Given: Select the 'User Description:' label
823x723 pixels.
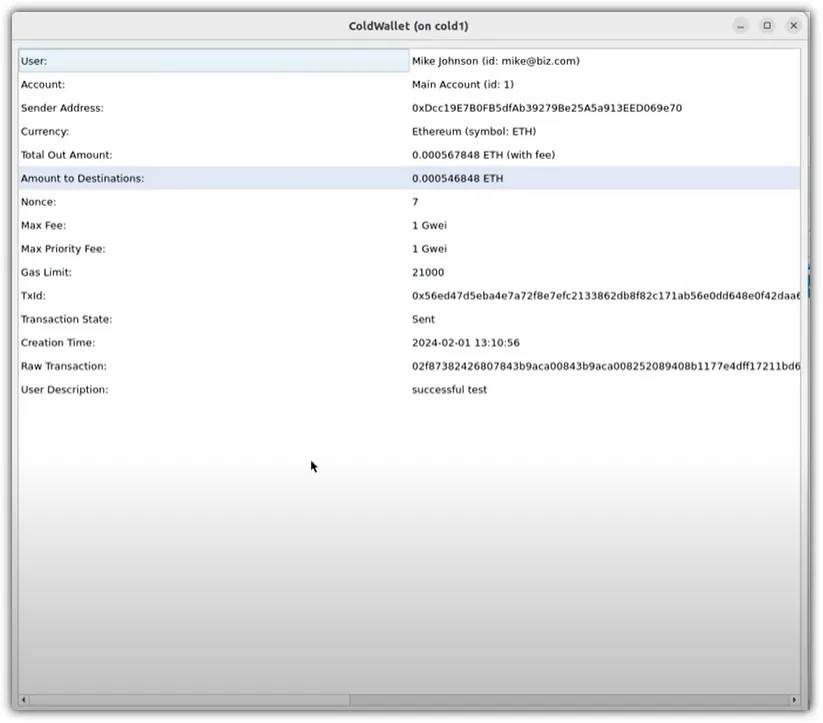Looking at the screenshot, I should pos(64,390).
